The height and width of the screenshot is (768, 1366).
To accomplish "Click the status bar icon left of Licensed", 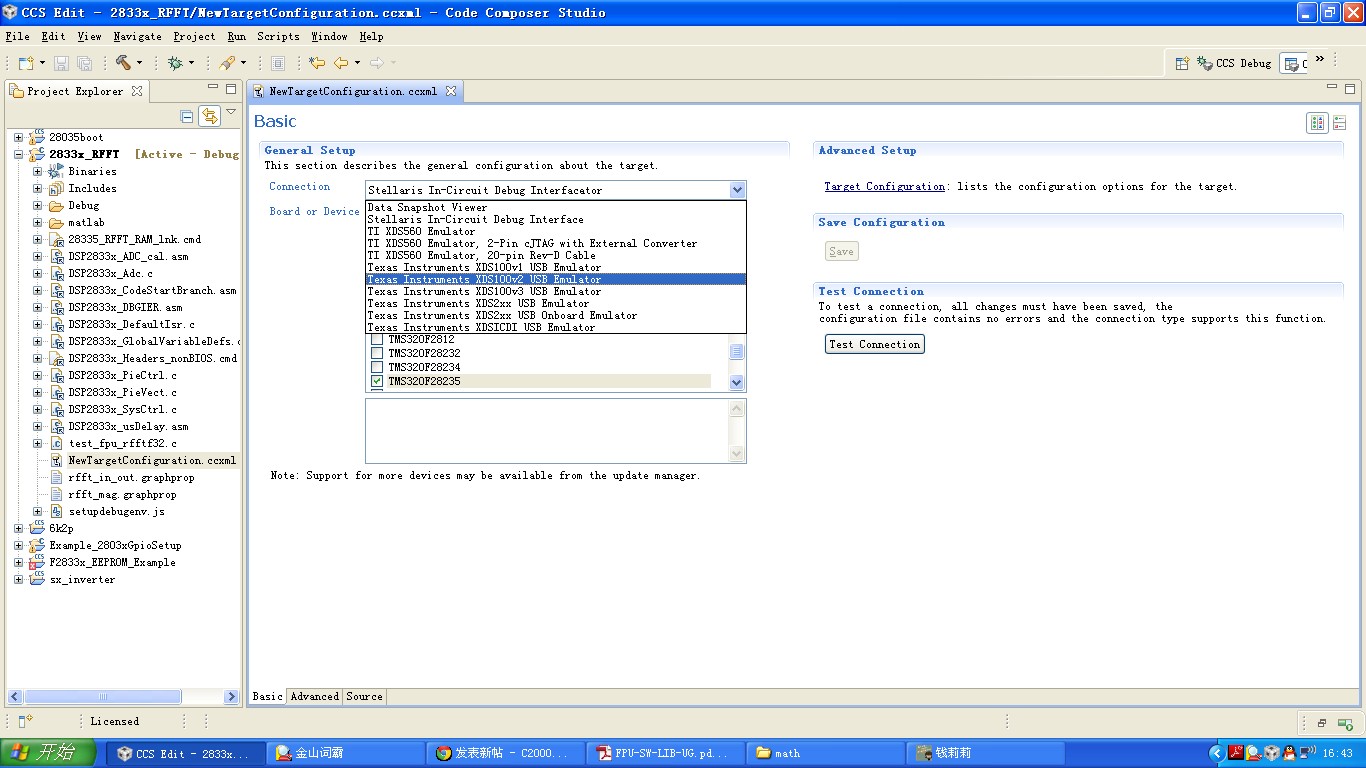I will point(26,721).
